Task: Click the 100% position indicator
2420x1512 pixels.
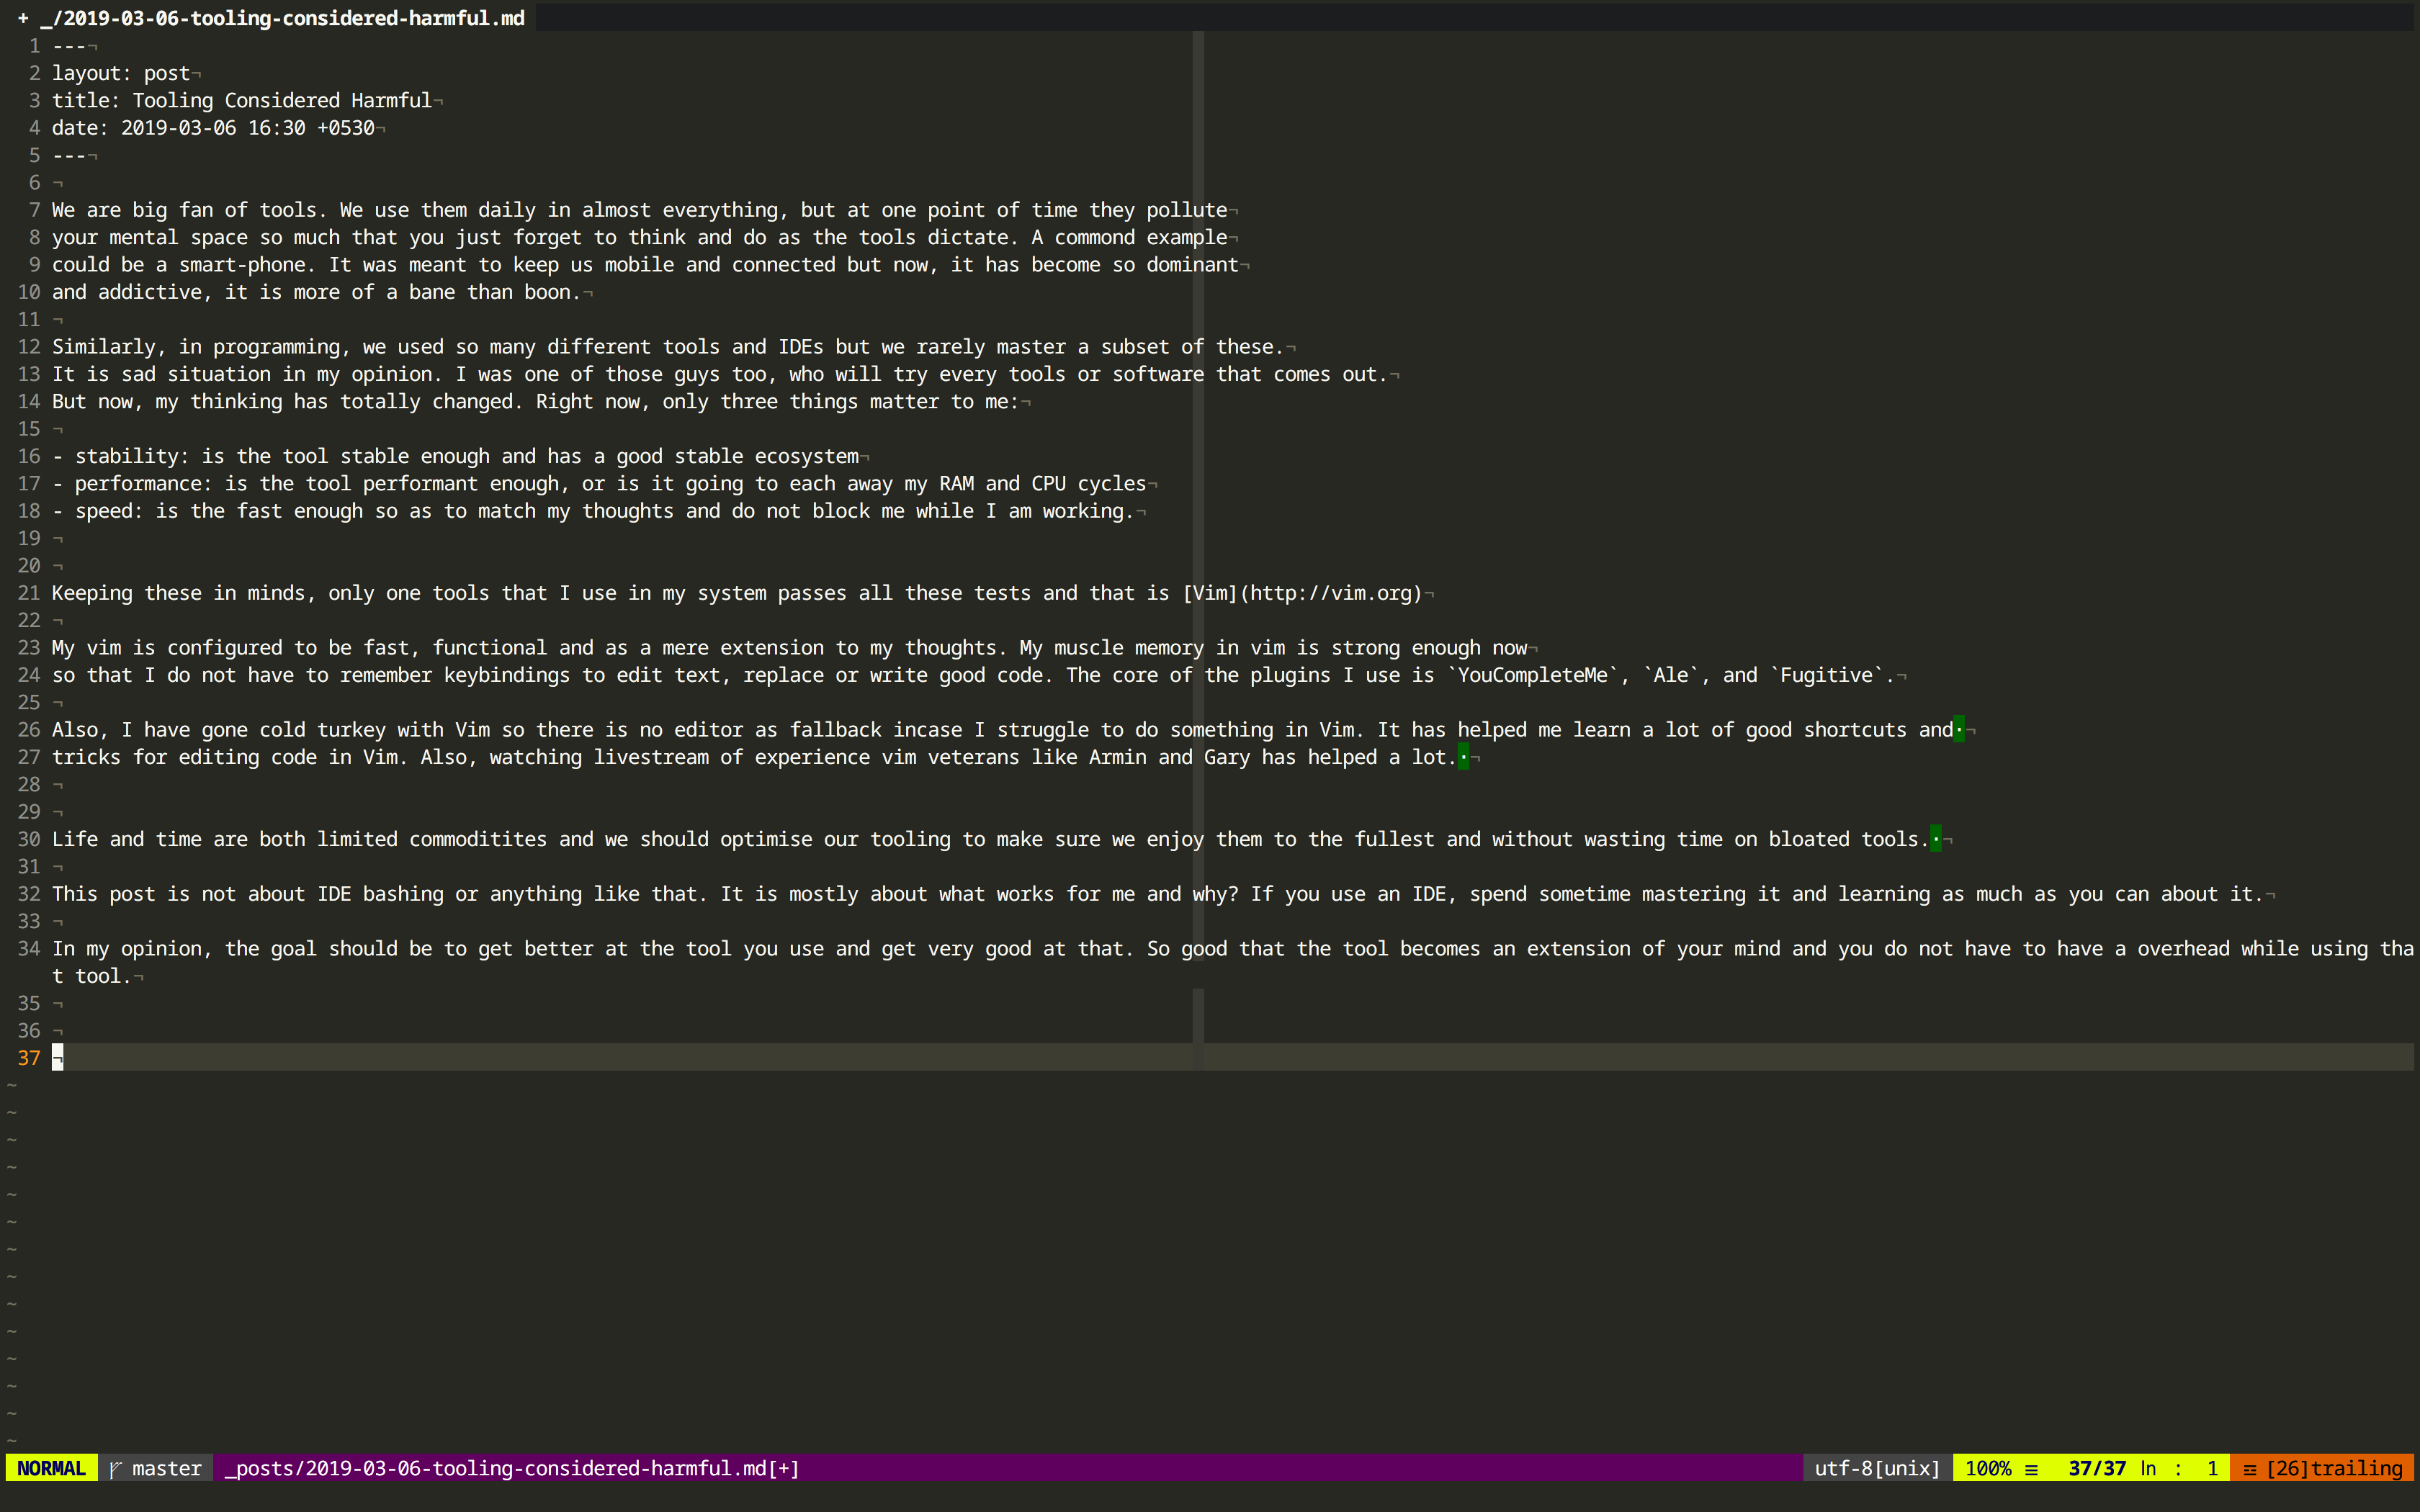Action: [x=1988, y=1468]
